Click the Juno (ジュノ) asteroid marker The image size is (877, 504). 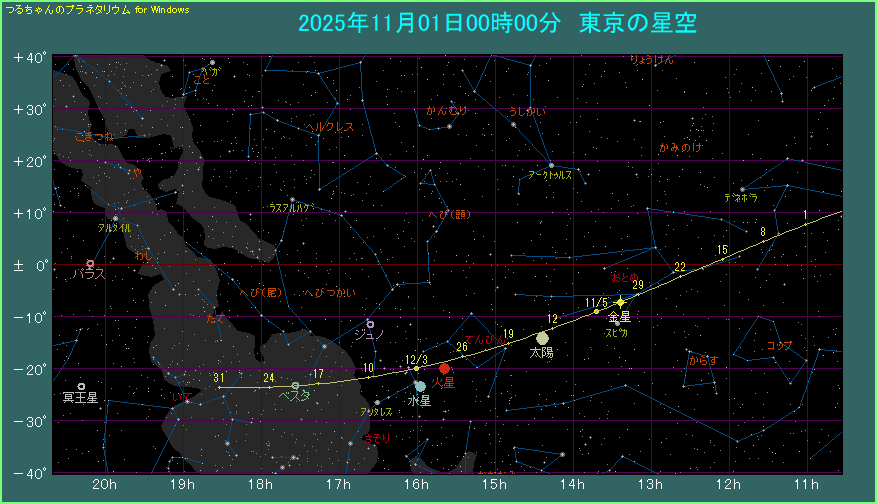tap(370, 324)
